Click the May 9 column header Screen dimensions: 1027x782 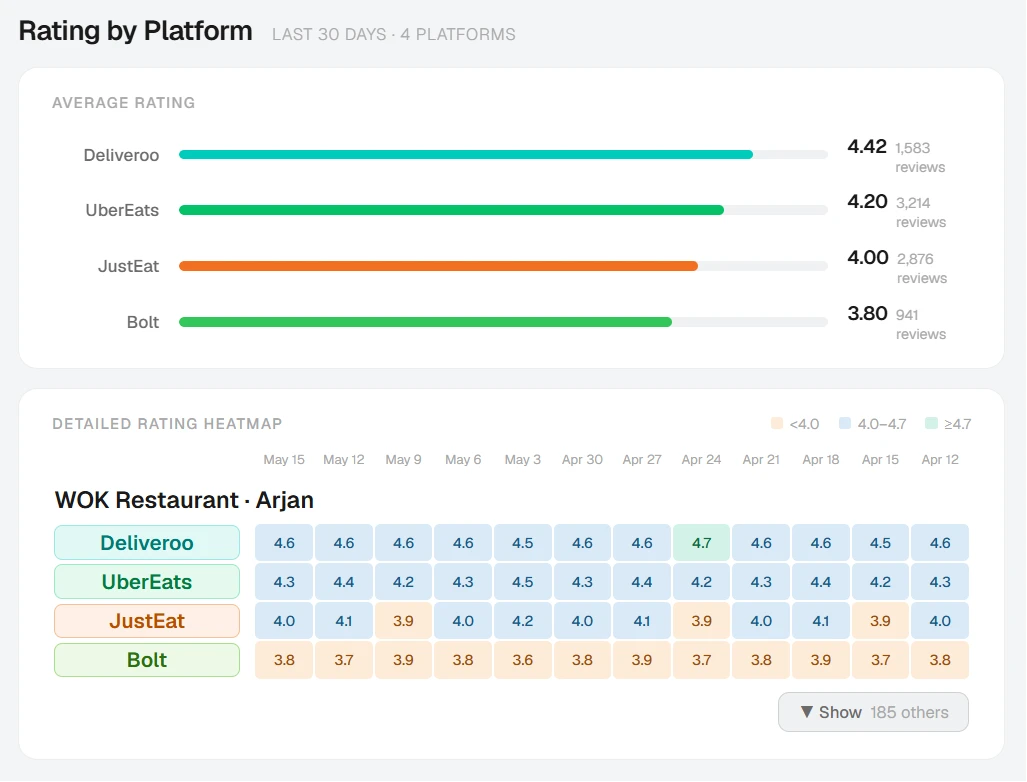point(403,459)
